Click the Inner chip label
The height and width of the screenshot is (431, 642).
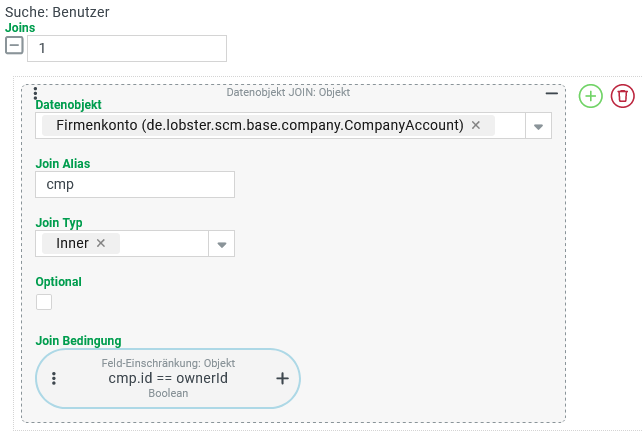73,243
